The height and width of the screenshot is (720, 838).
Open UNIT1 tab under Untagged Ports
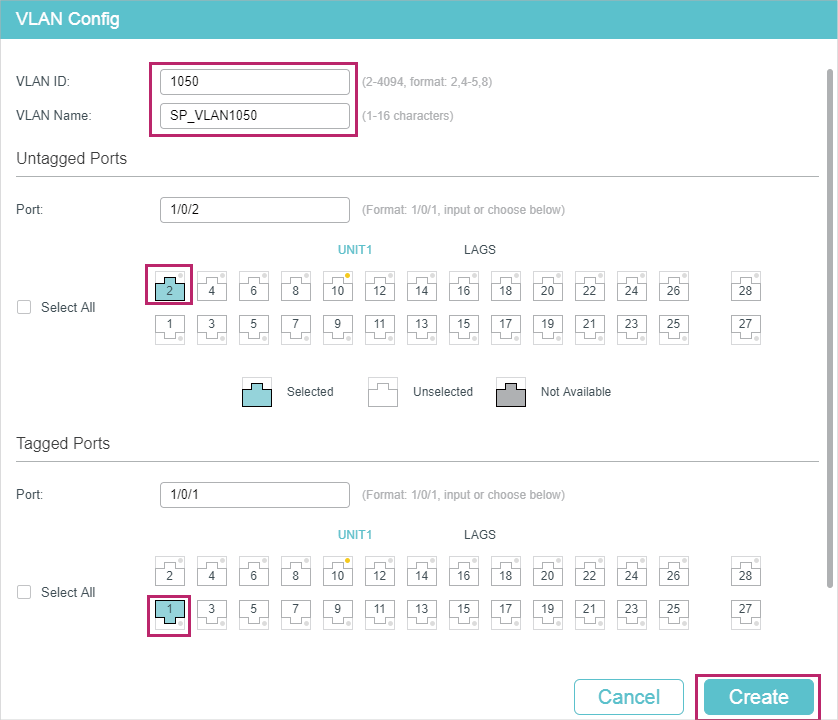point(354,250)
